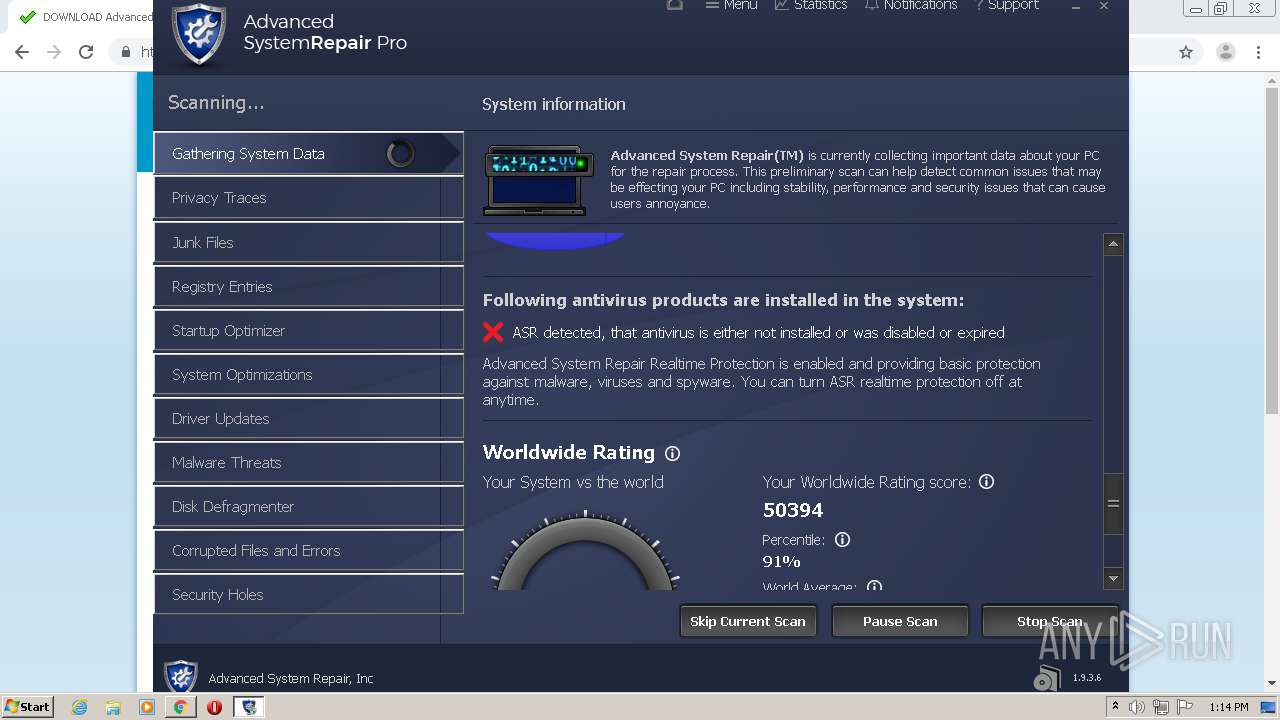Click the Action Center flag tray icon
This screenshot has width=1280, height=720.
coord(1185,707)
